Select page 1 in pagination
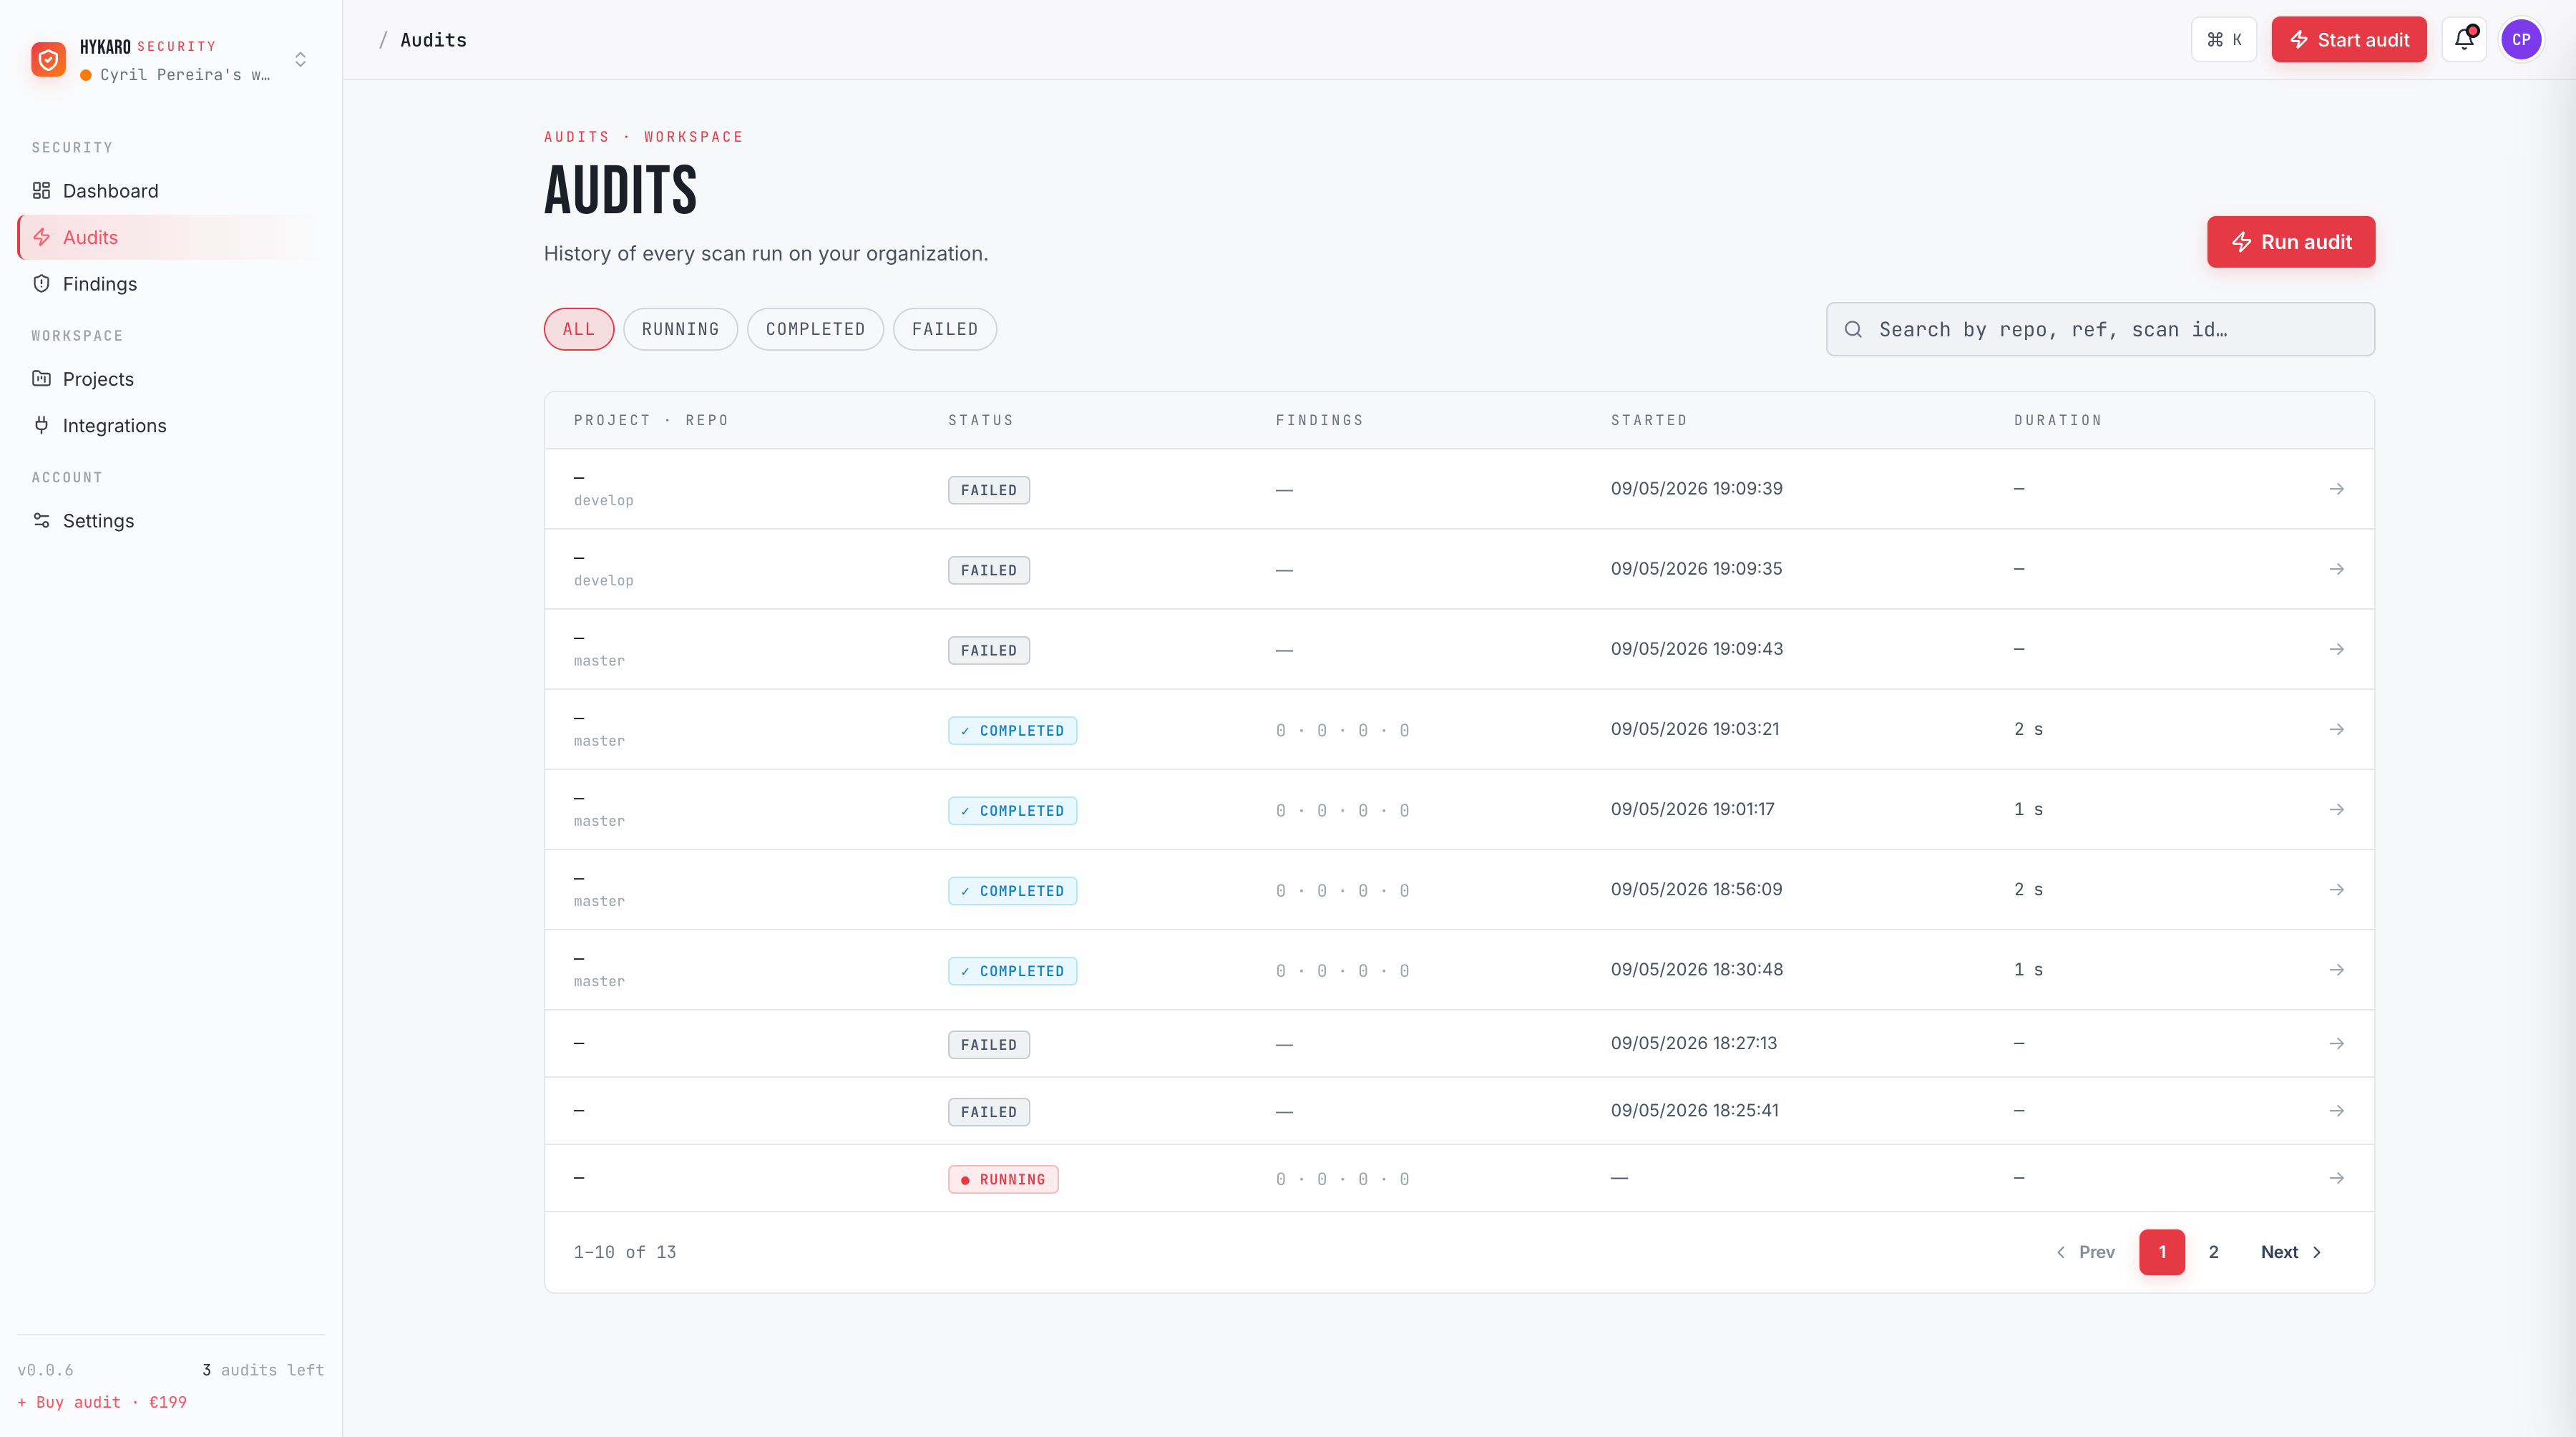The width and height of the screenshot is (2576, 1437). point(2162,1252)
